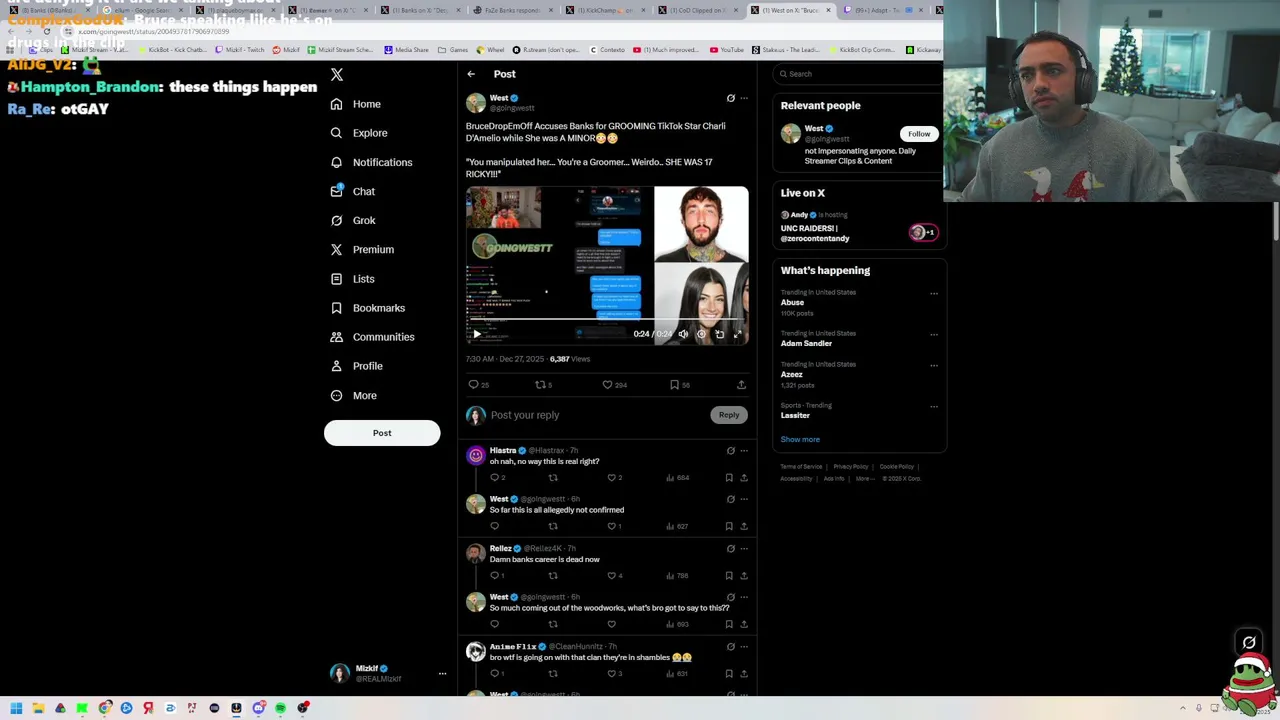Open Communities from the sidebar
Viewport: 1280px width, 720px height.
click(372, 337)
